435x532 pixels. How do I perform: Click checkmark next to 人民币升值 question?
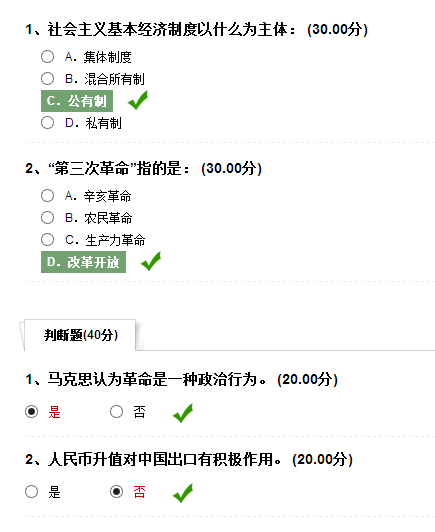coord(183,493)
